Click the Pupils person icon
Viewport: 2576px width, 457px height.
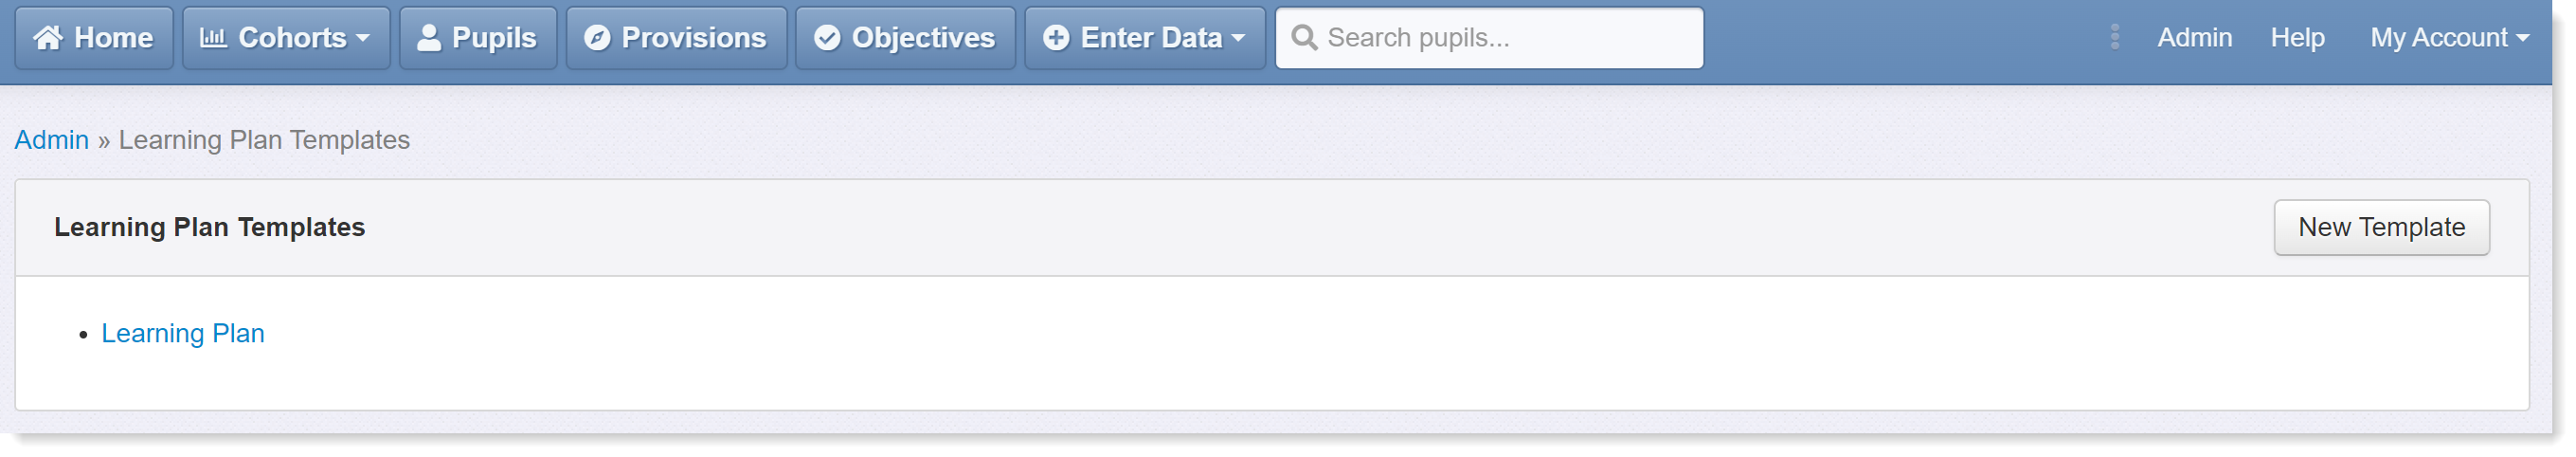(x=429, y=38)
